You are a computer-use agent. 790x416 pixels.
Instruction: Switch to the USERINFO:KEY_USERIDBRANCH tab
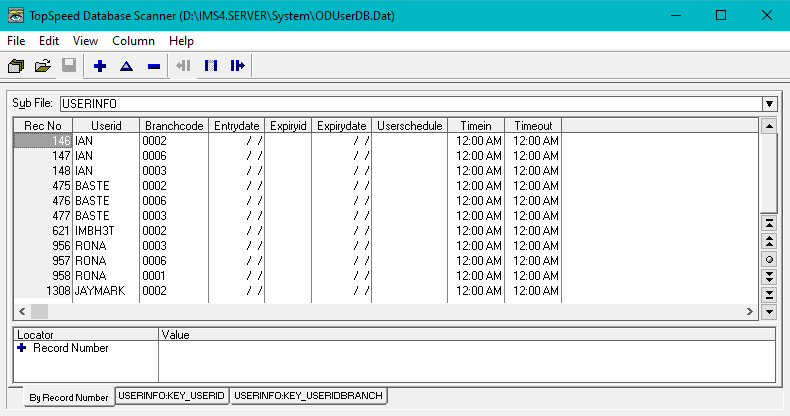point(308,396)
